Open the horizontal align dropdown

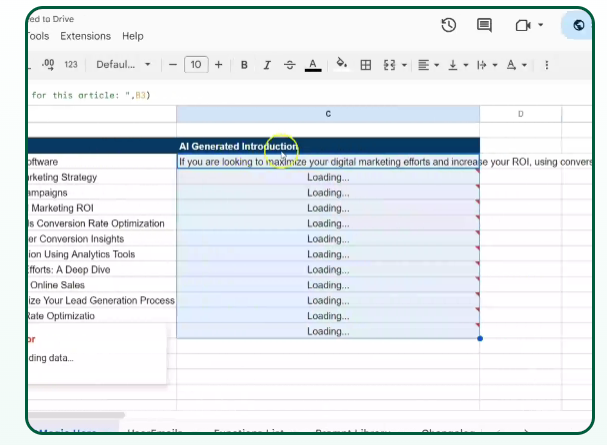coord(427,65)
